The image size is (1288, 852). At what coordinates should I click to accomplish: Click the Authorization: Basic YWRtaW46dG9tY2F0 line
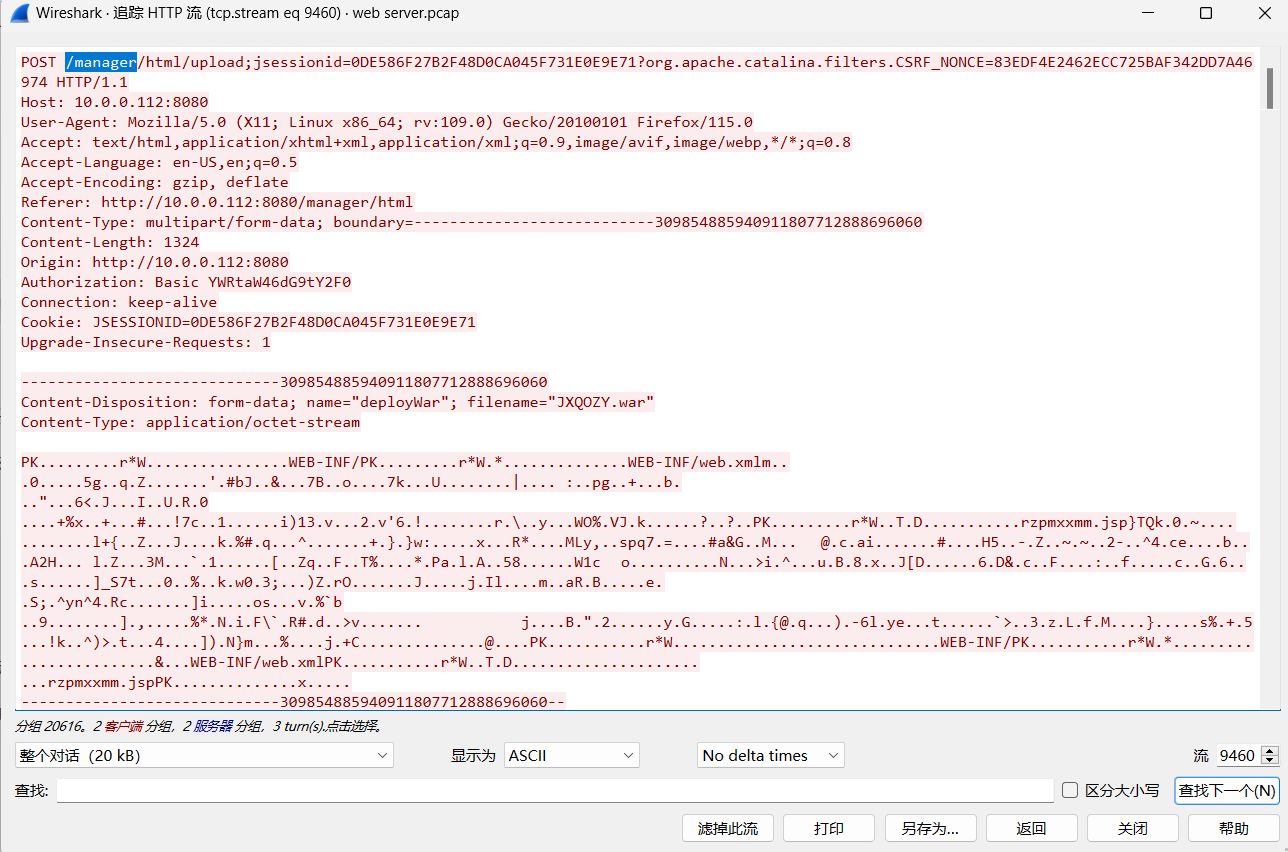click(x=186, y=282)
